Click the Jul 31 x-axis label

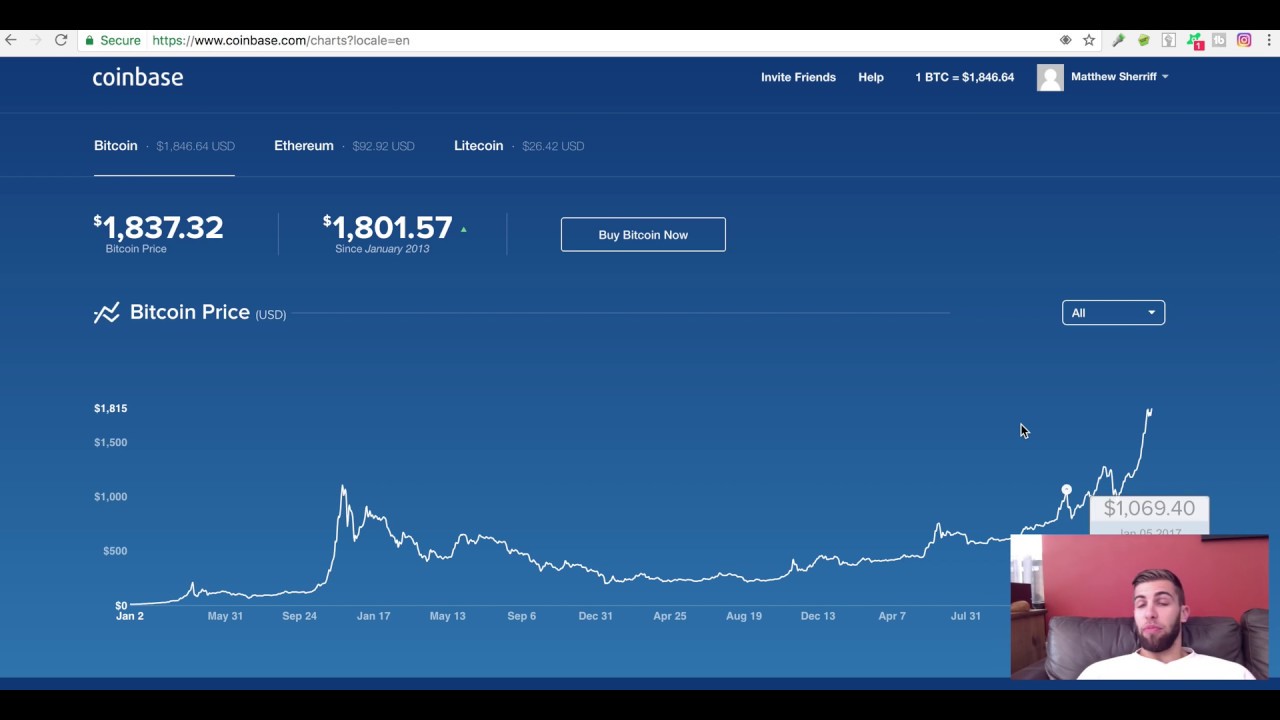tap(966, 616)
